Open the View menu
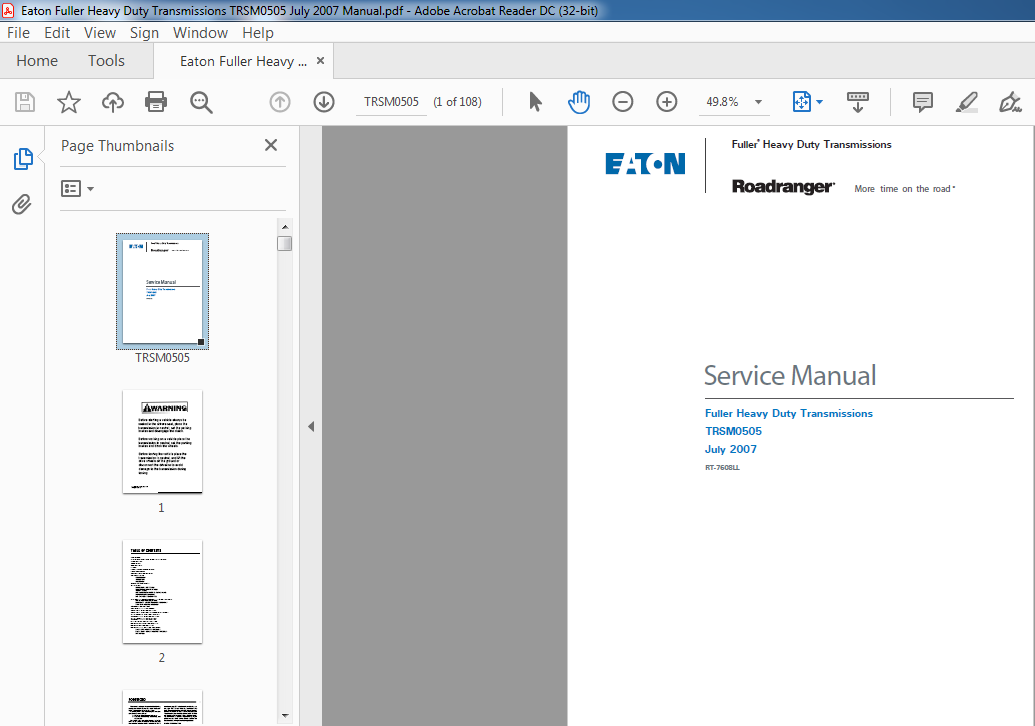1035x726 pixels. click(x=100, y=33)
